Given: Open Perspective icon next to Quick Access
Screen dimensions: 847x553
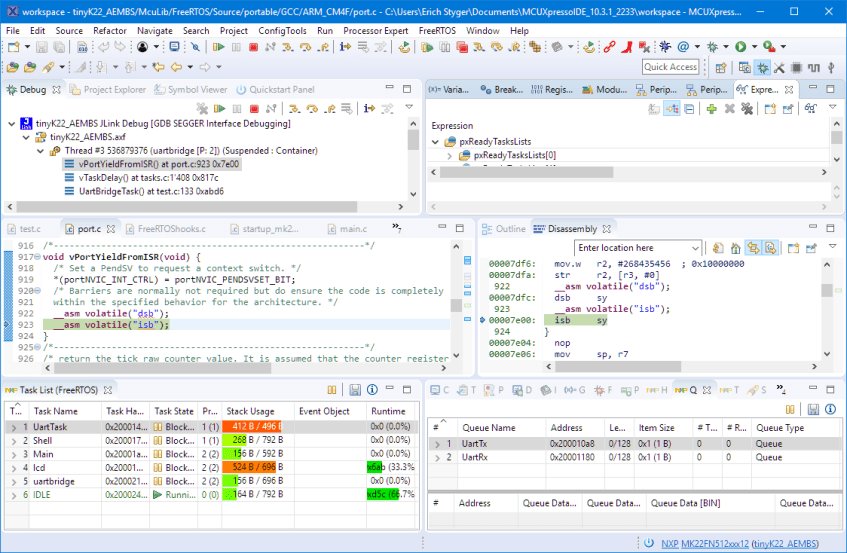Looking at the screenshot, I should pyautogui.click(x=721, y=68).
